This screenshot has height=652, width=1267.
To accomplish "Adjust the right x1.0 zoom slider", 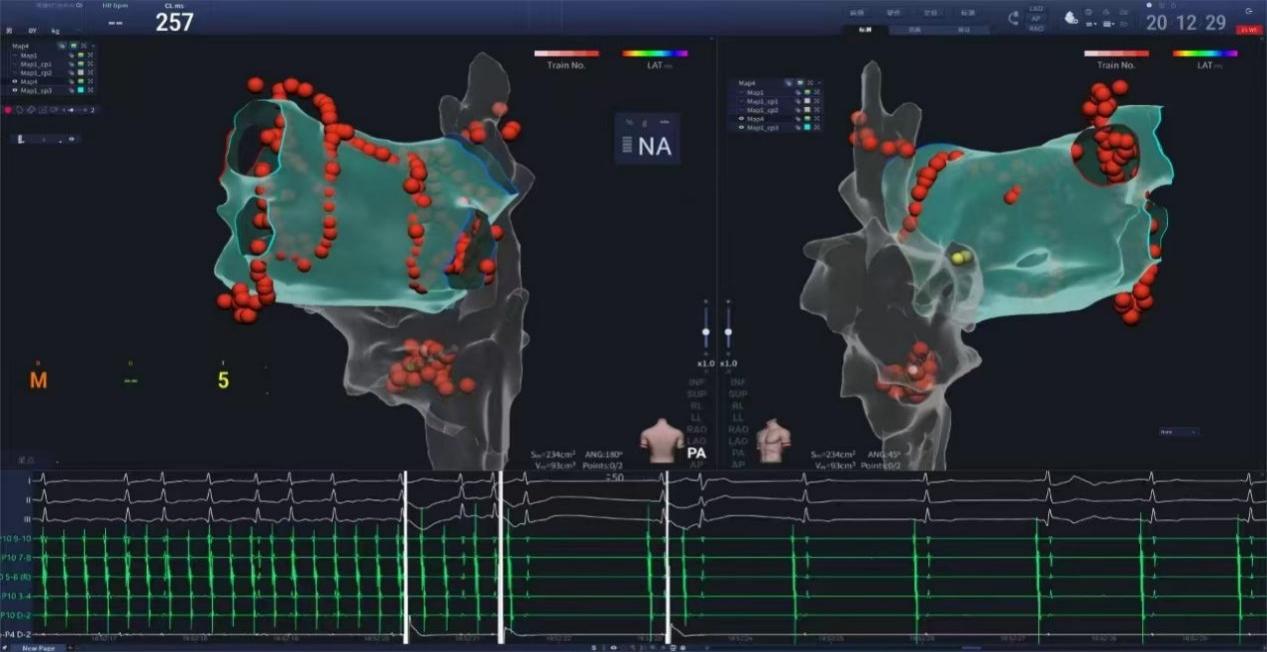I will 728,332.
